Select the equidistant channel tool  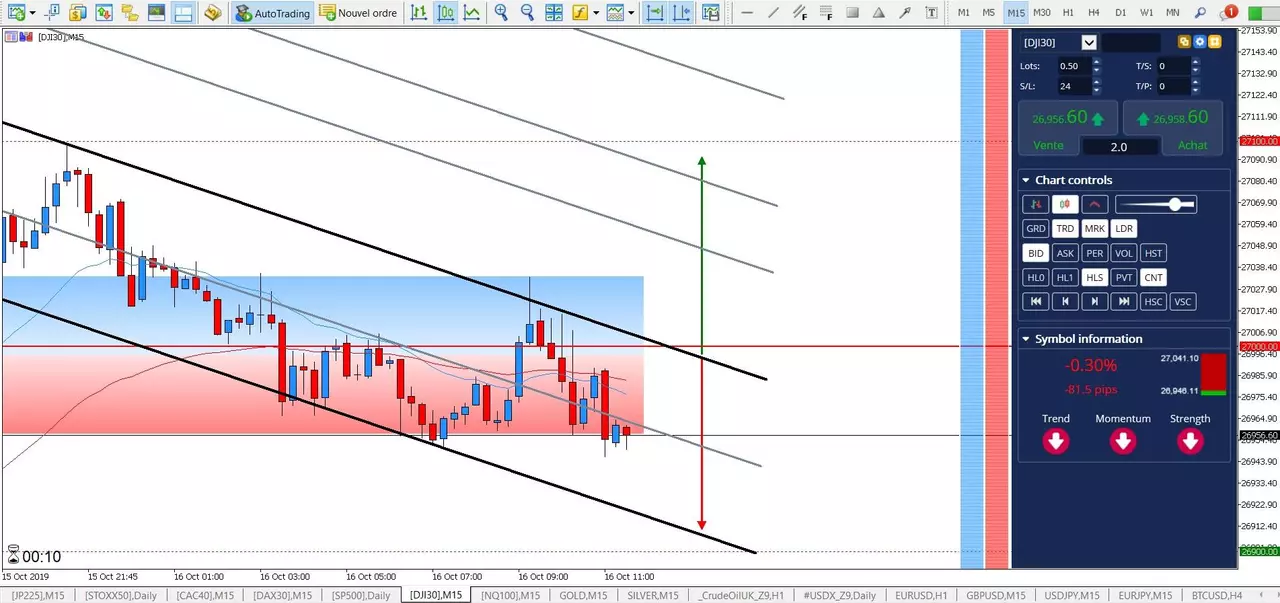click(x=800, y=13)
